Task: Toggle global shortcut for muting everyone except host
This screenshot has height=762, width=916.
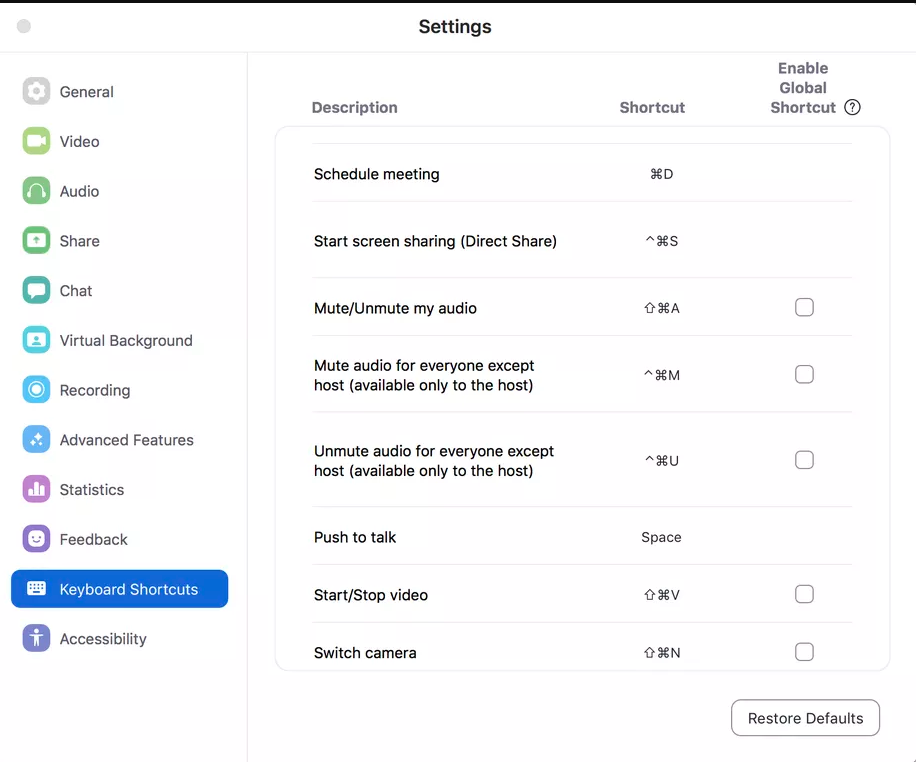Action: pos(804,374)
